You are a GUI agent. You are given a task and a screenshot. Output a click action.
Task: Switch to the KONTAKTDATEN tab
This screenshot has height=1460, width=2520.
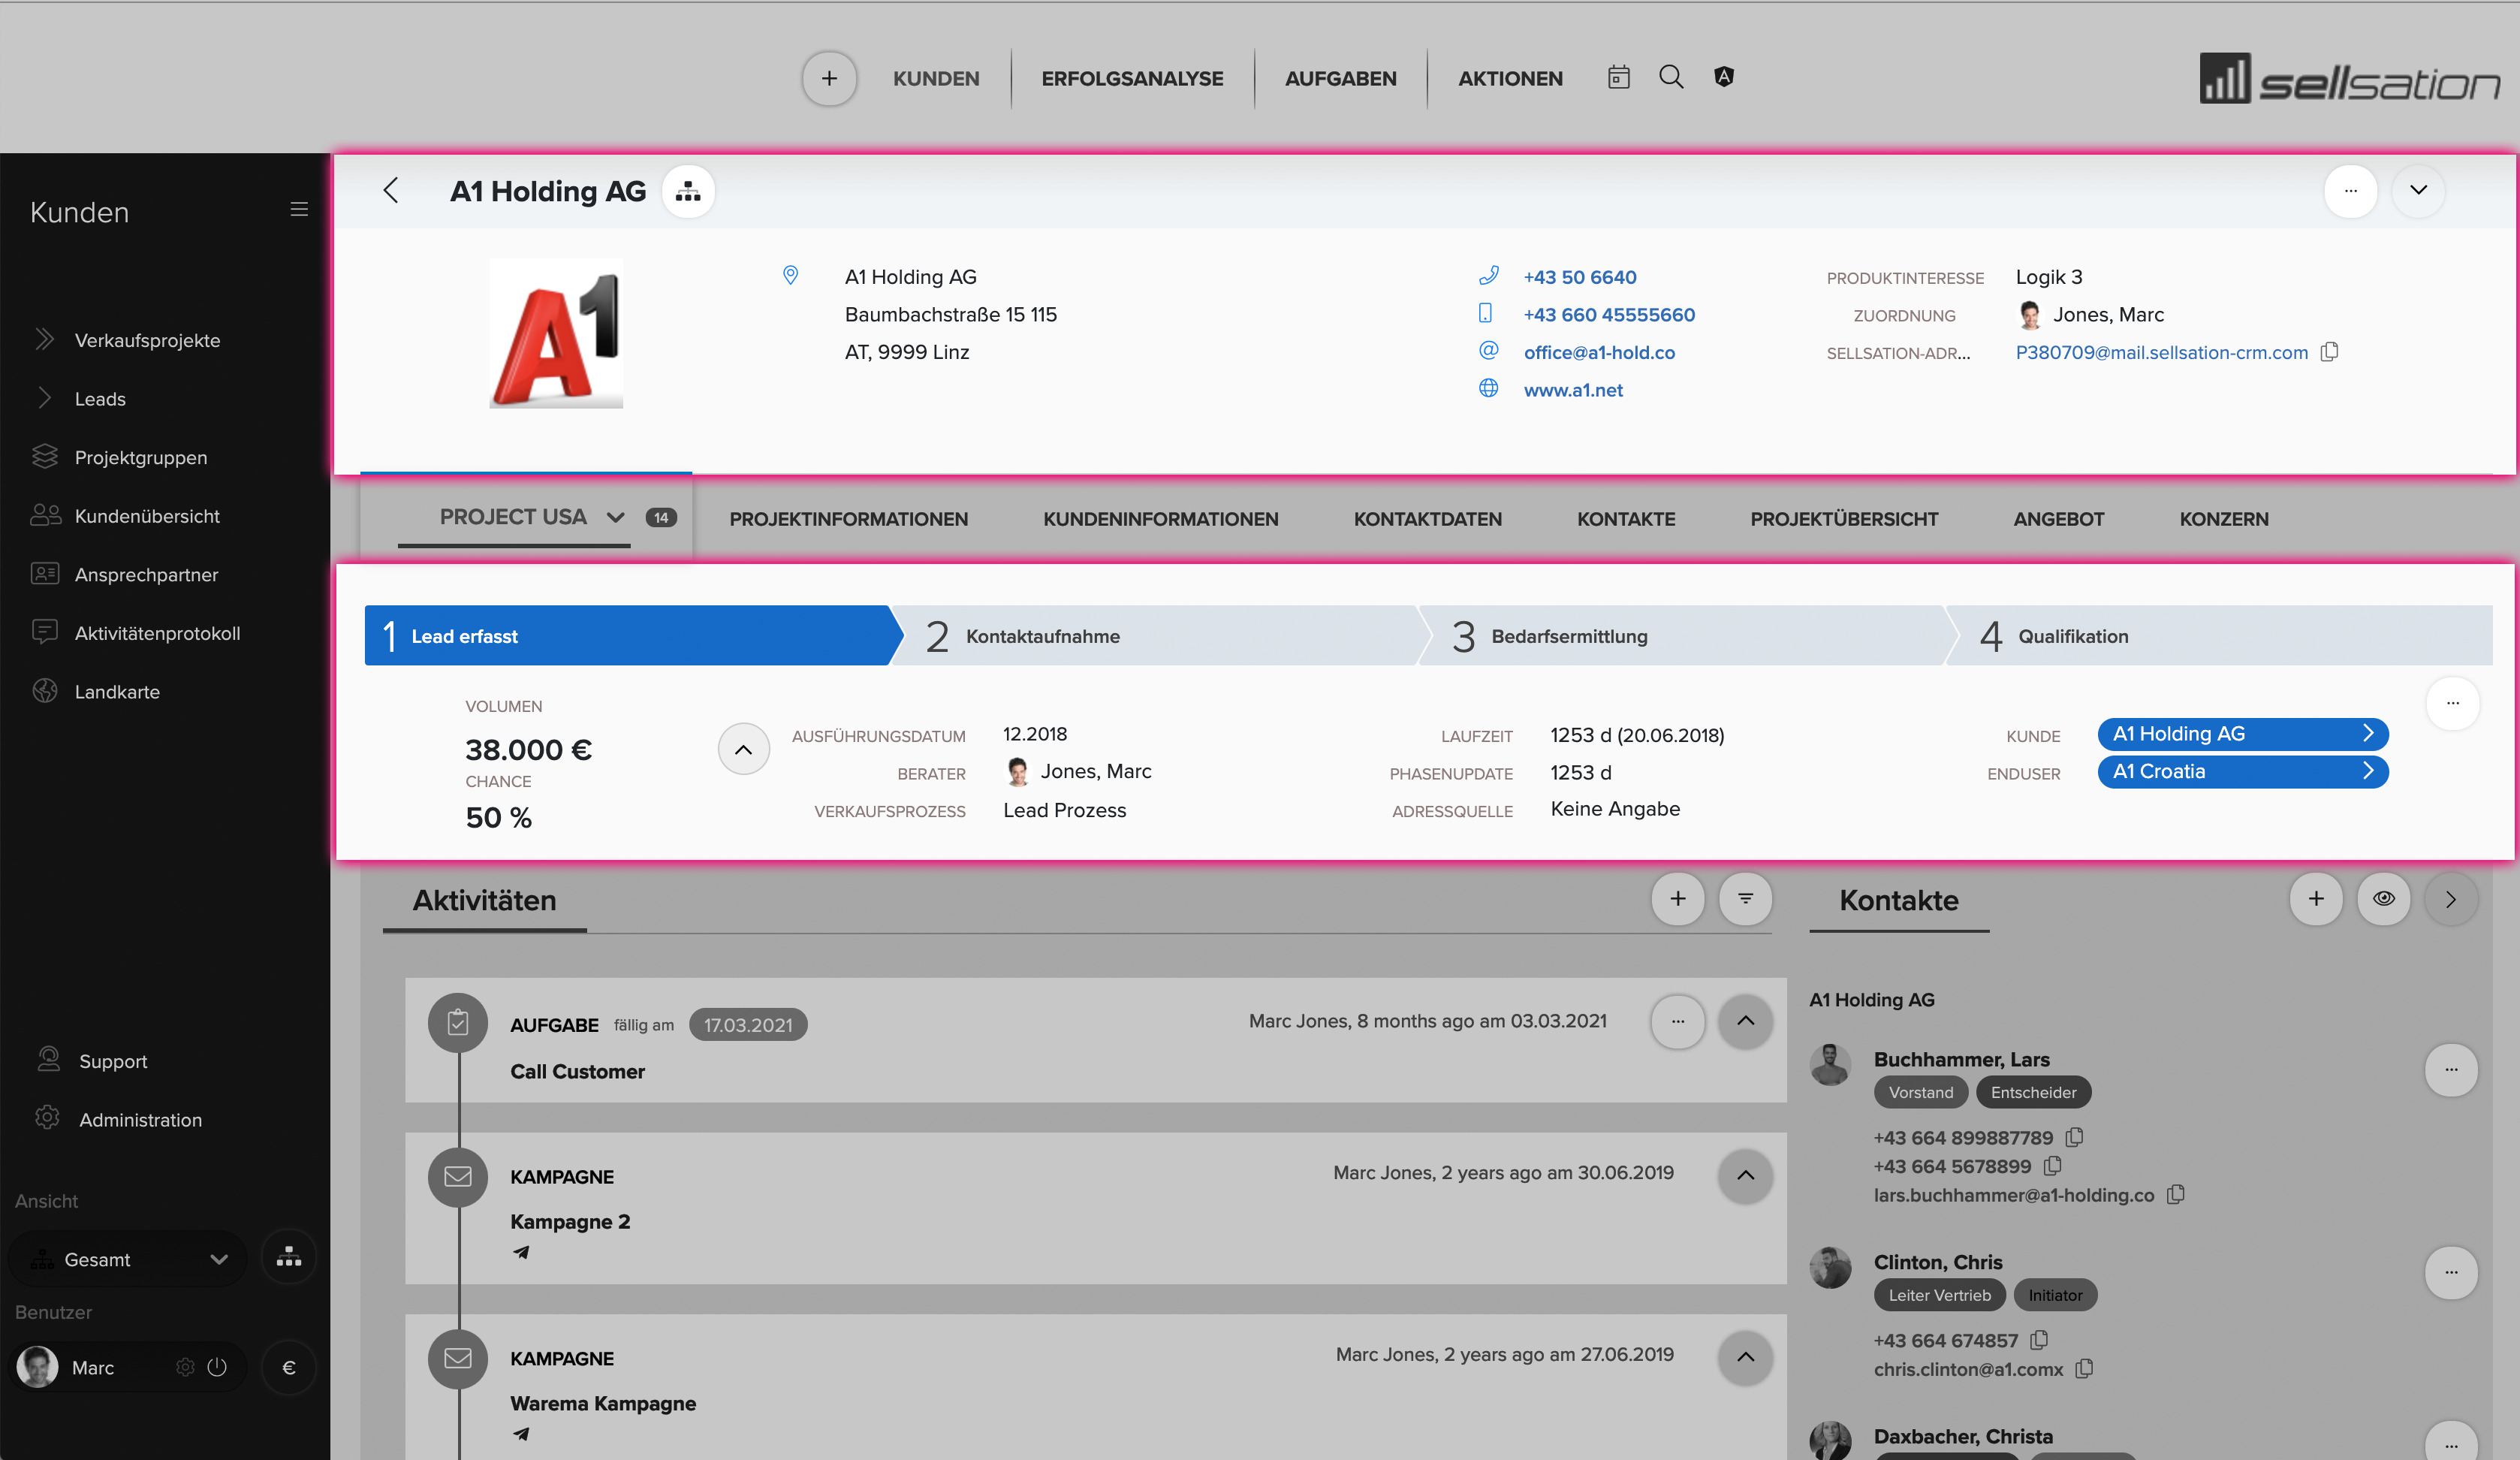[1427, 519]
